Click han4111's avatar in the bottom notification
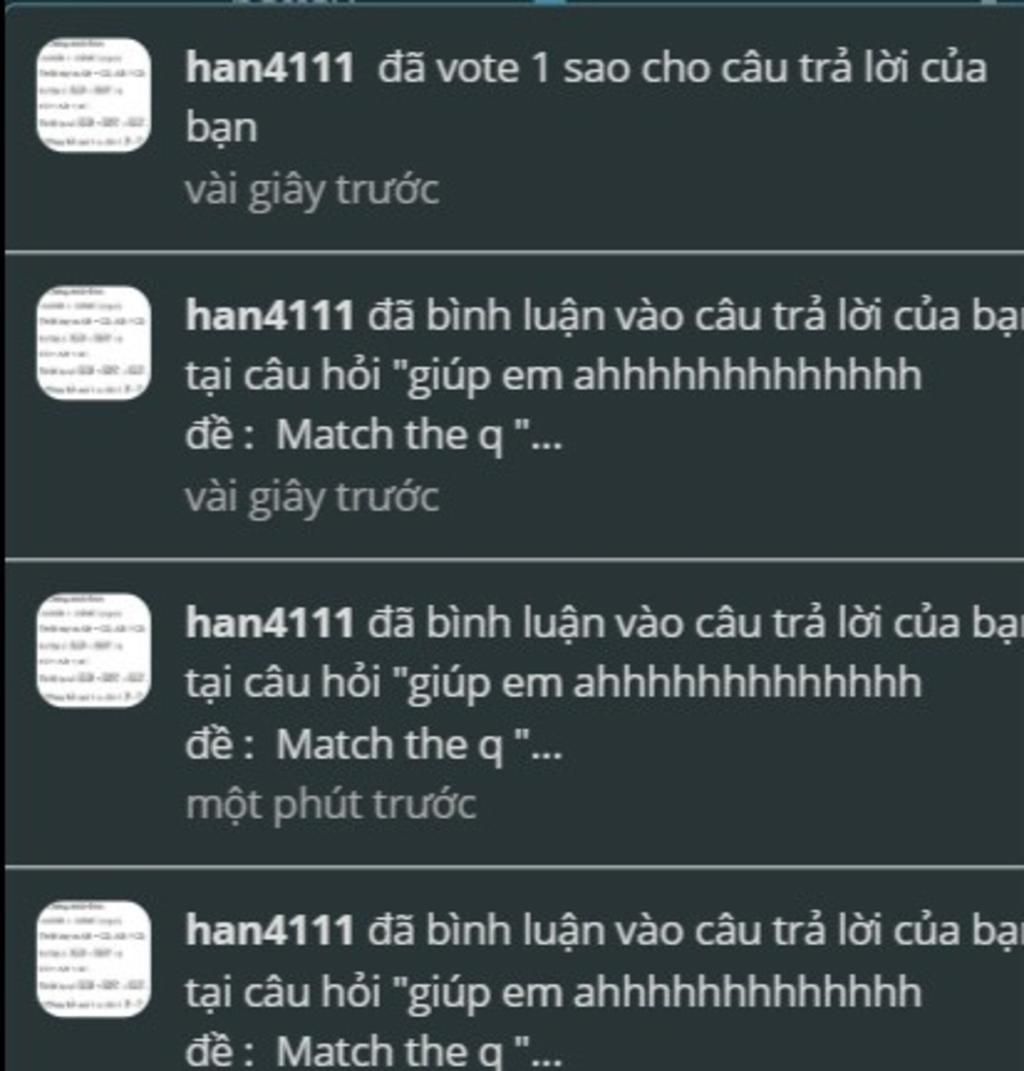Screen dimensions: 1024x1071 coord(94,959)
